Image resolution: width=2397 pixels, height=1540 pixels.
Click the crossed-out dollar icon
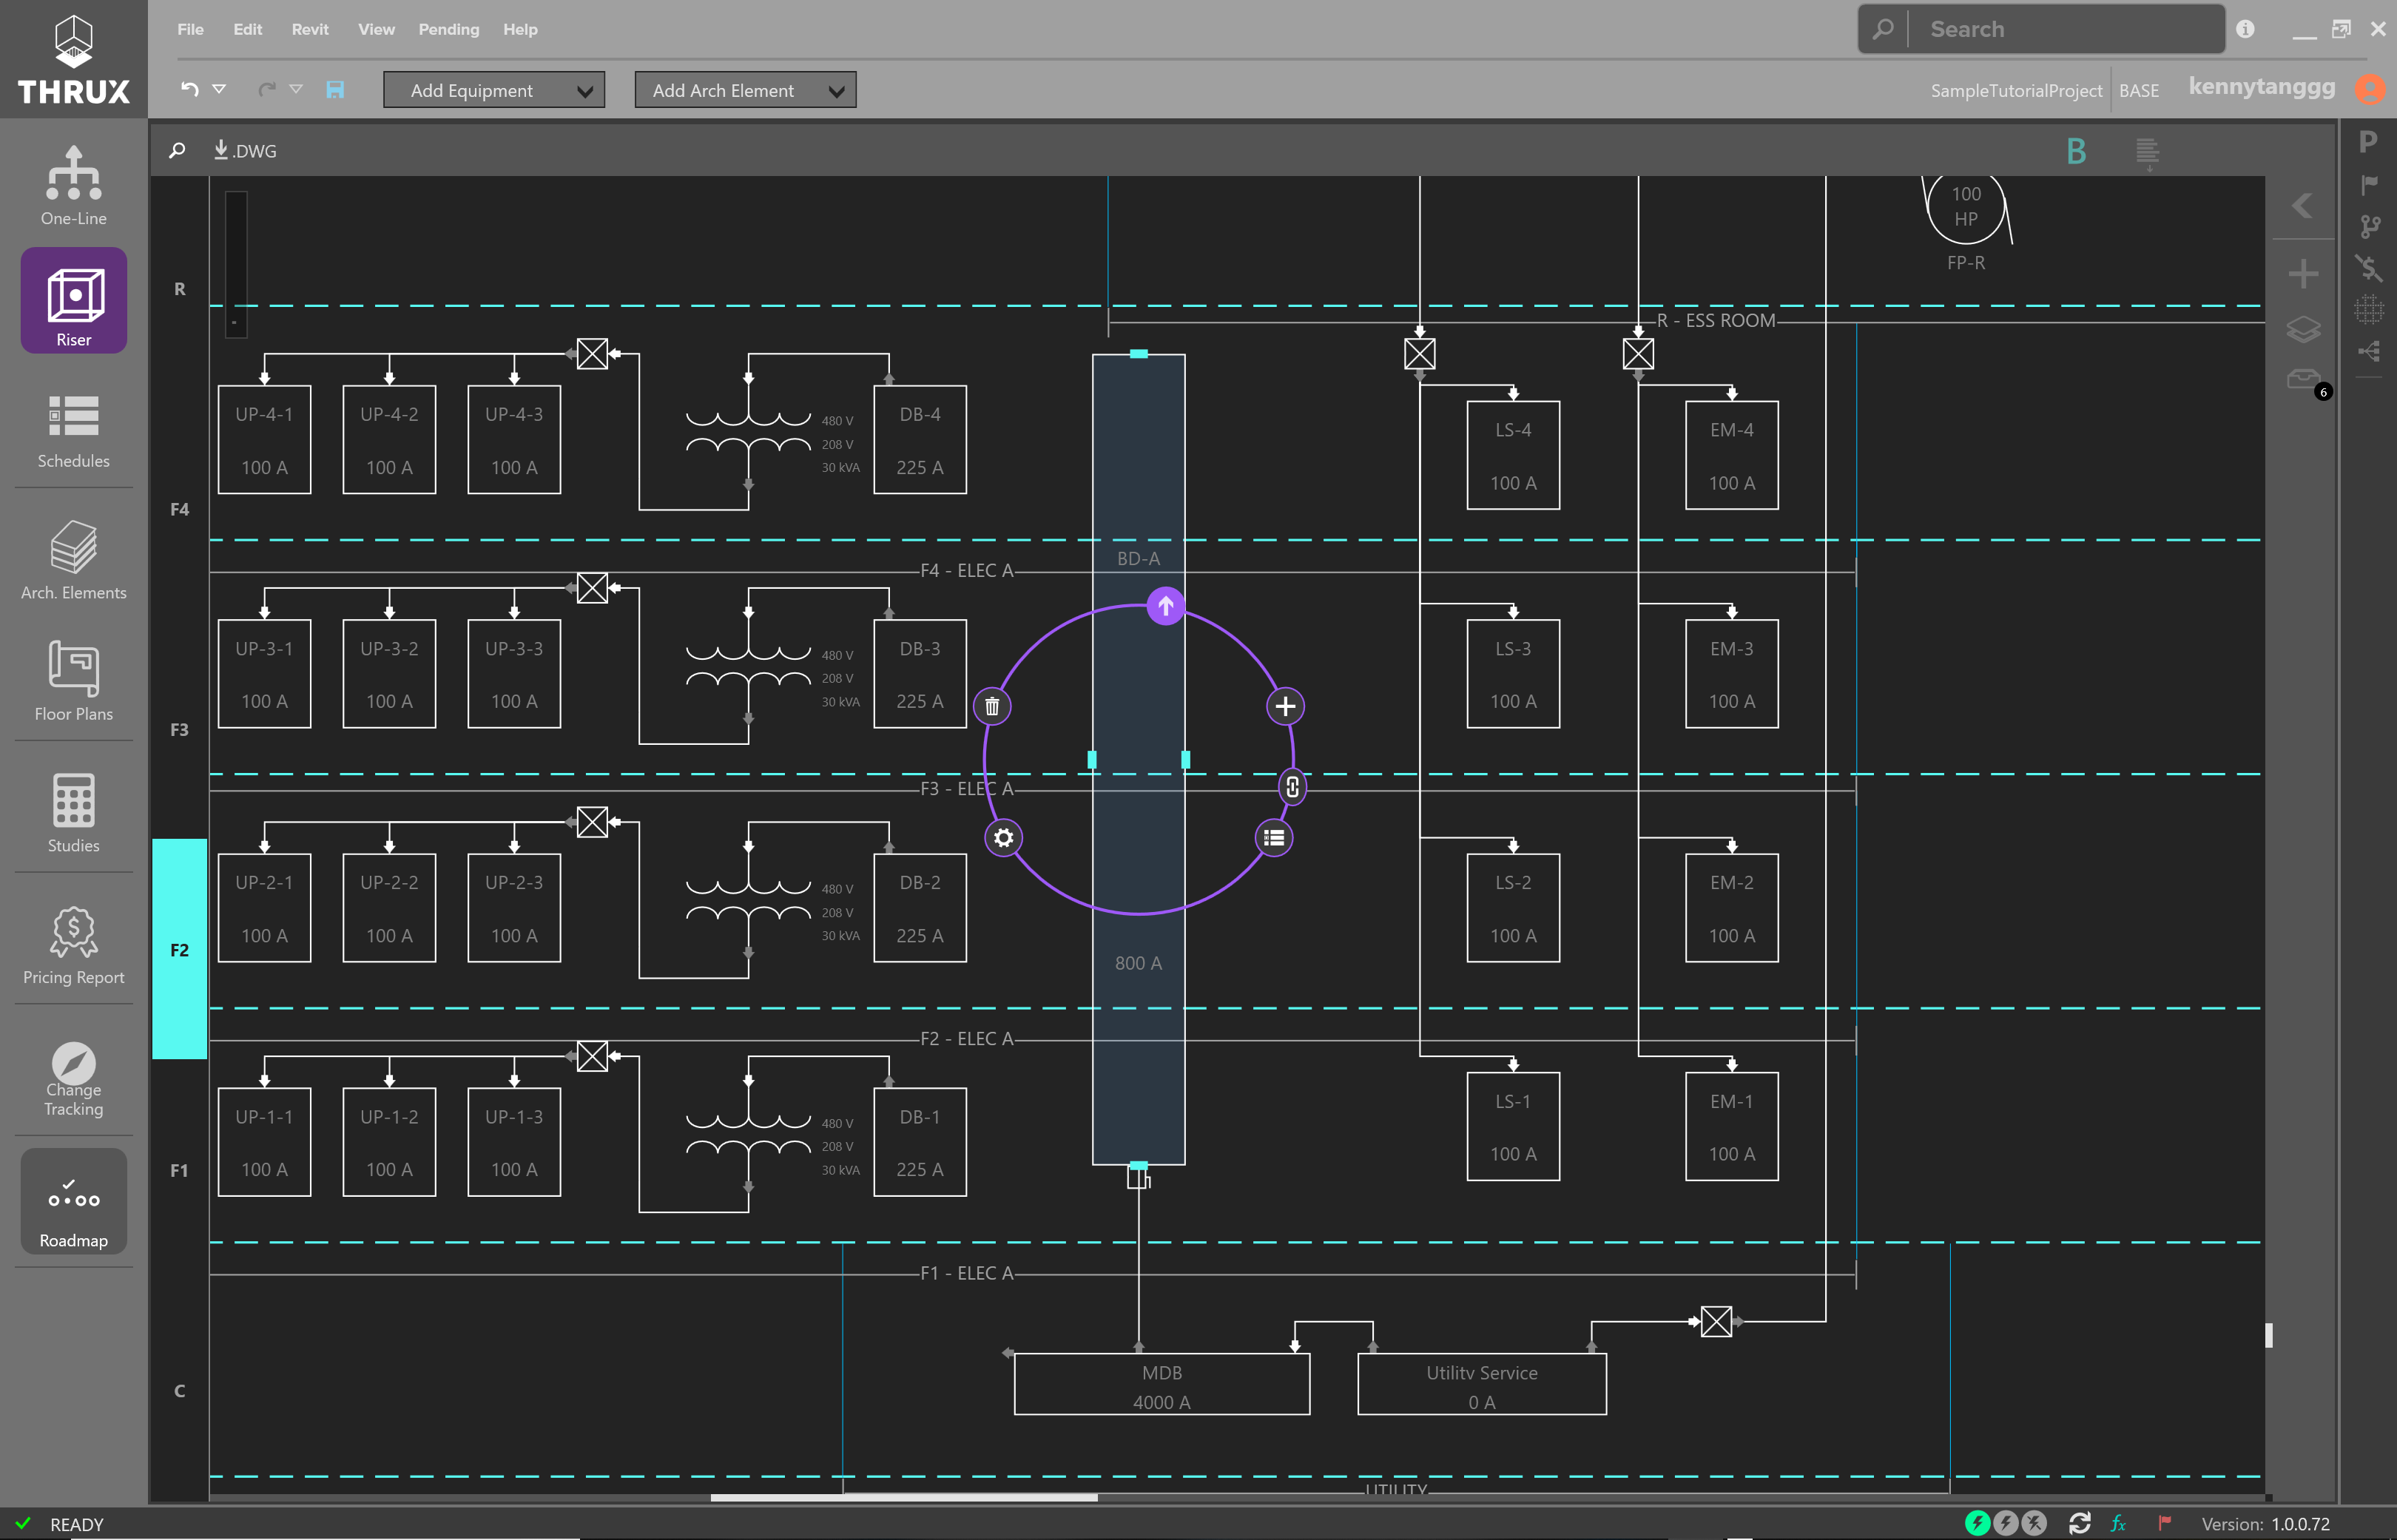(x=2368, y=268)
